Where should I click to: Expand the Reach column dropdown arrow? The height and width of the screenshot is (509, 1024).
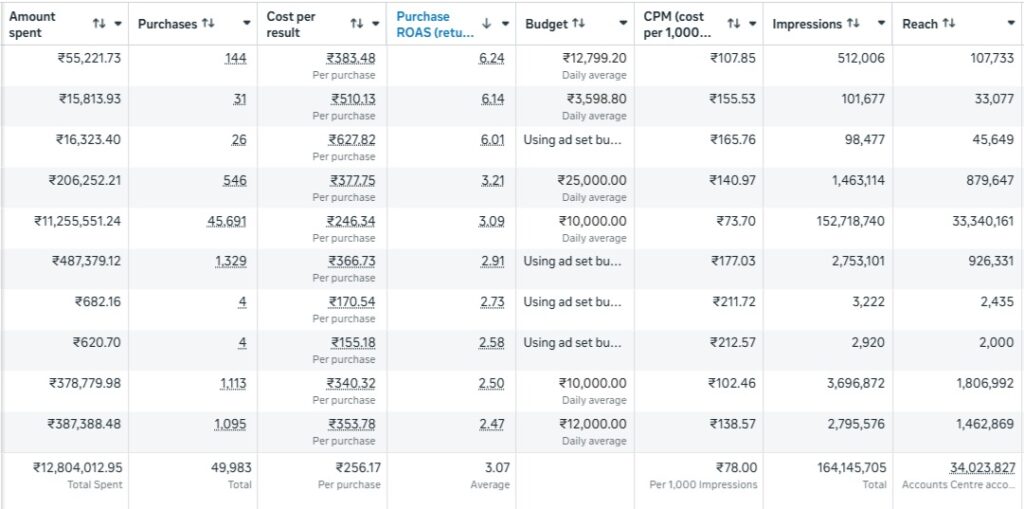point(1012,23)
